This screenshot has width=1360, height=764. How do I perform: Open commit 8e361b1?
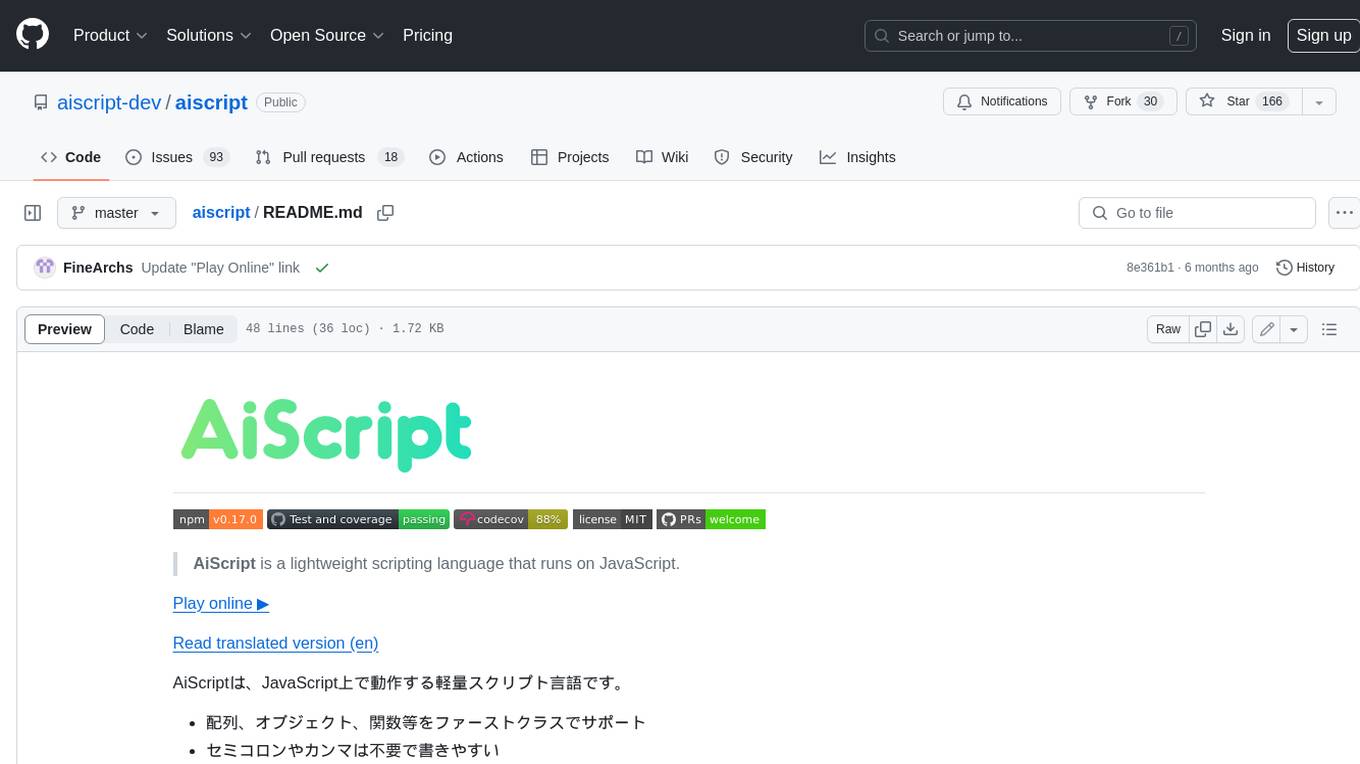tap(1150, 268)
